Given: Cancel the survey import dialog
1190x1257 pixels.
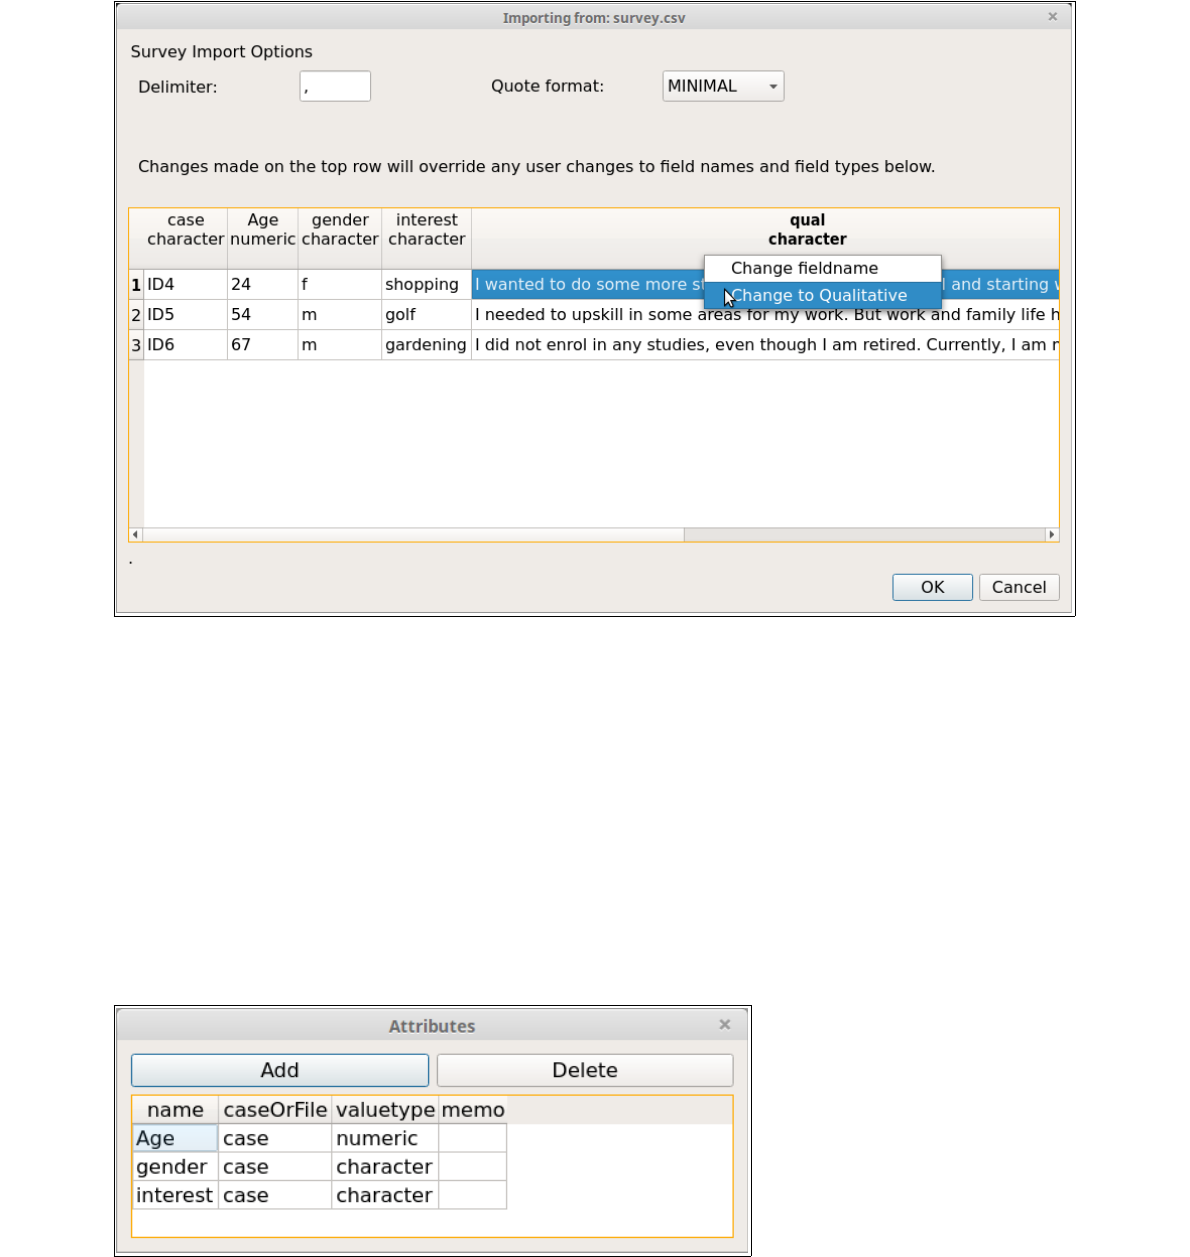Looking at the screenshot, I should pyautogui.click(x=1019, y=587).
